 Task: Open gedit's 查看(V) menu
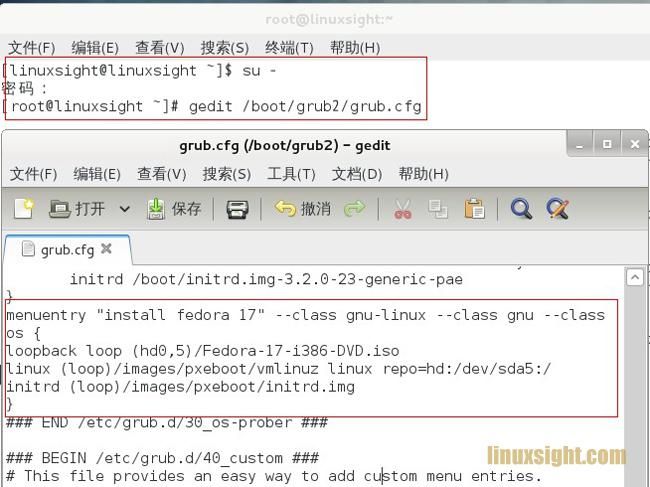(162, 174)
